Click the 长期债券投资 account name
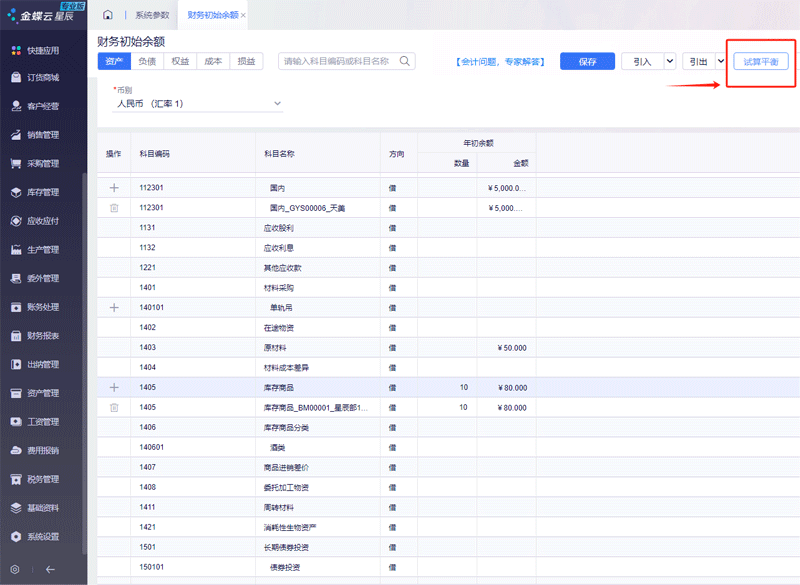800x585 pixels. coord(286,547)
